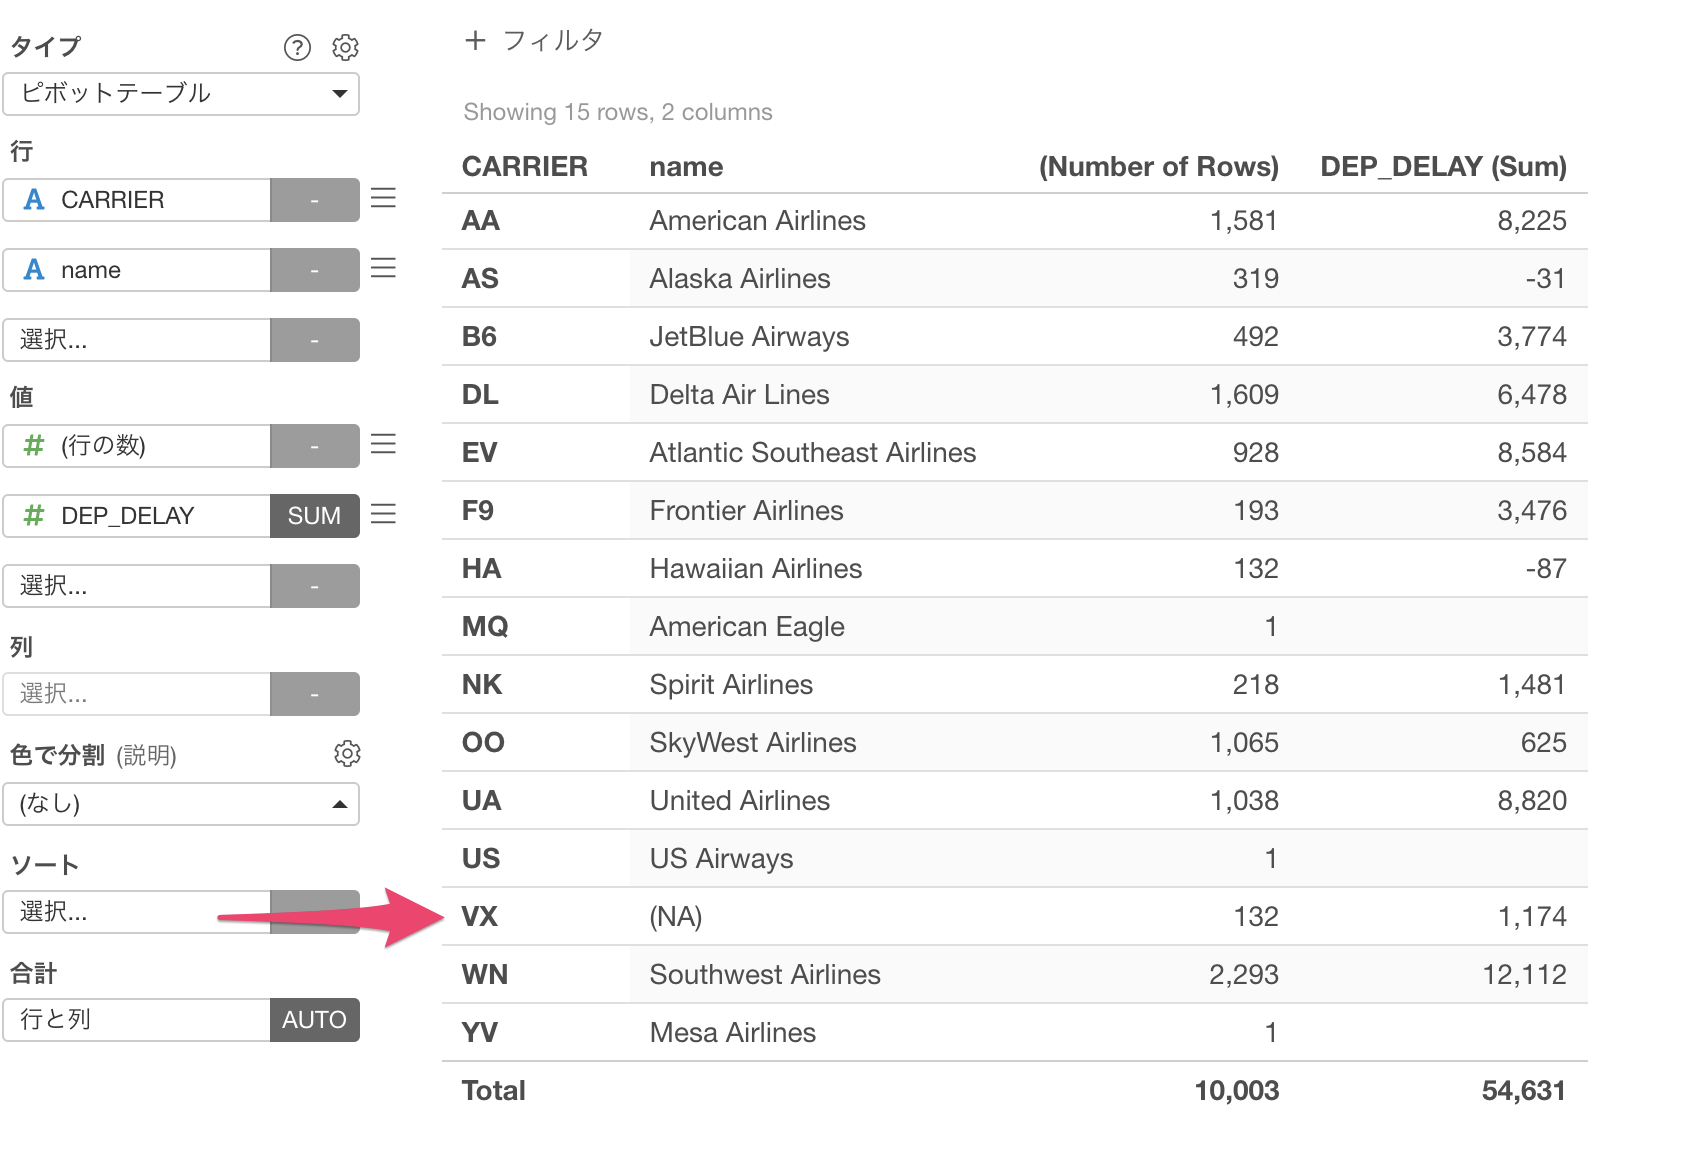Click the Frontier Airlines delay value 3,476

(1531, 511)
